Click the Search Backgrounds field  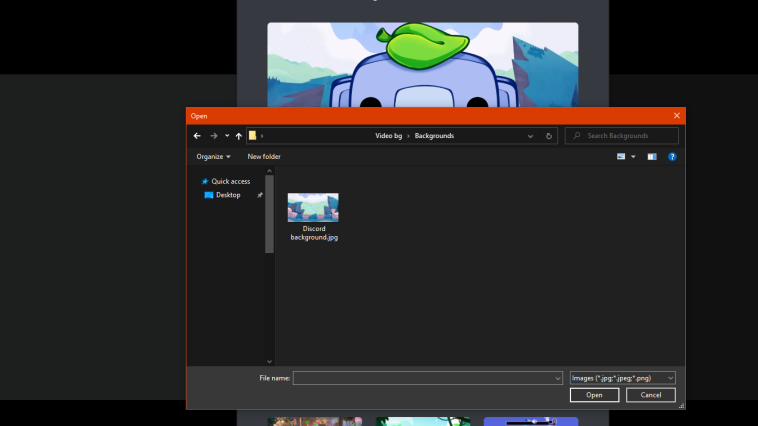(x=622, y=136)
